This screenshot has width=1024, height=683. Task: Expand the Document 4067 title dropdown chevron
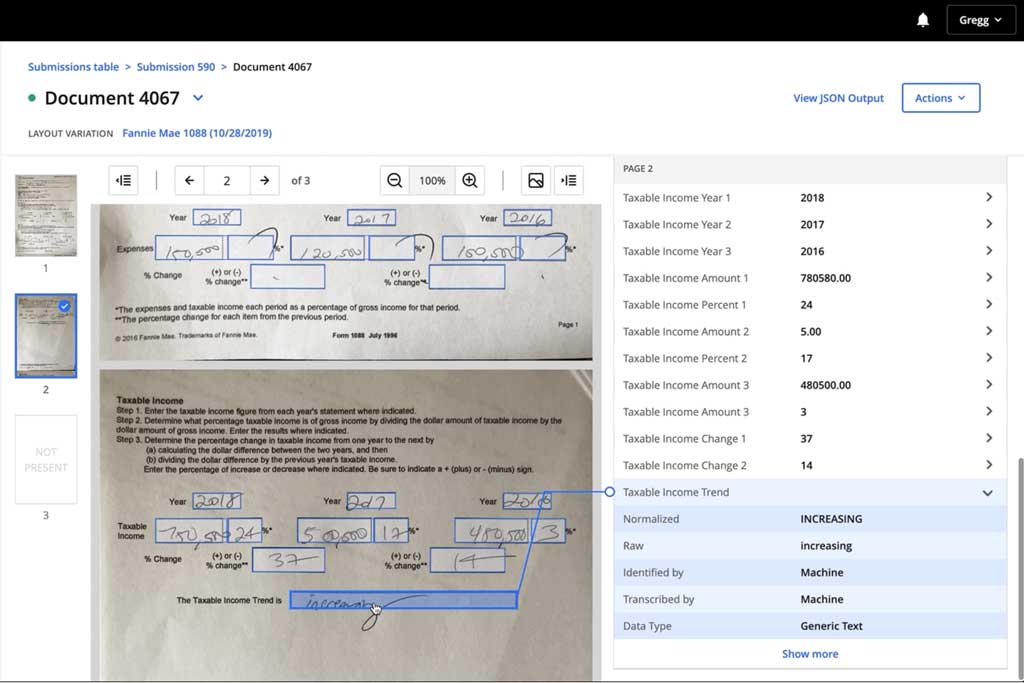pyautogui.click(x=198, y=98)
